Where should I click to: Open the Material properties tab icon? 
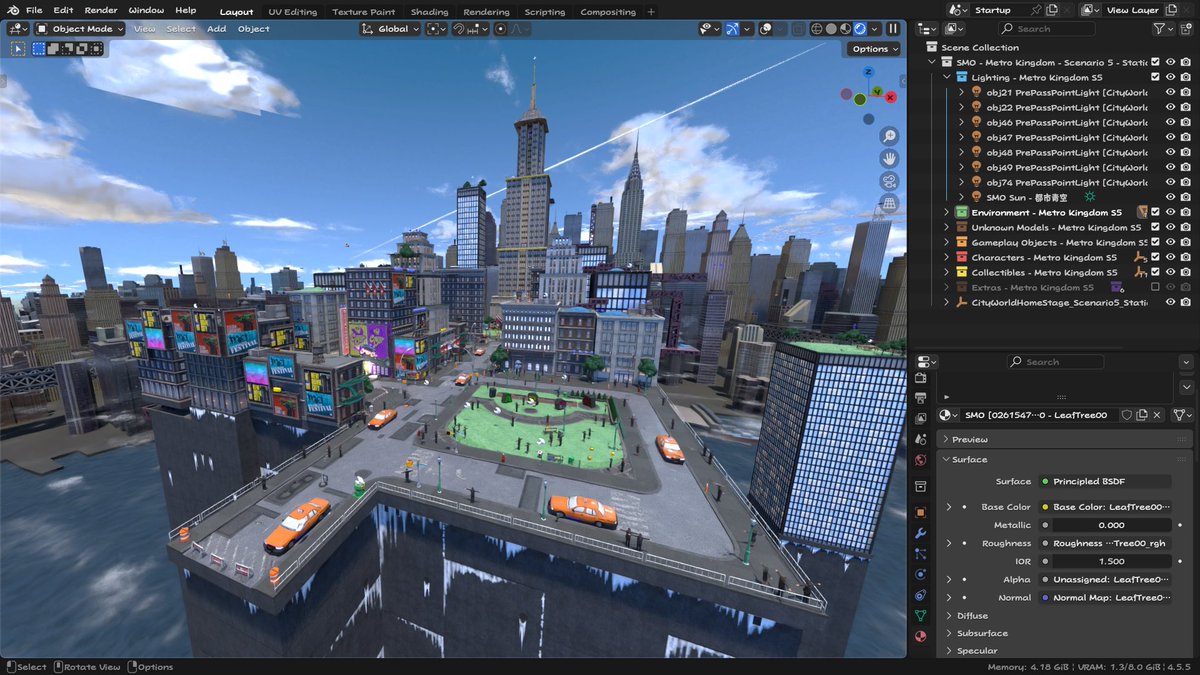tap(920, 636)
